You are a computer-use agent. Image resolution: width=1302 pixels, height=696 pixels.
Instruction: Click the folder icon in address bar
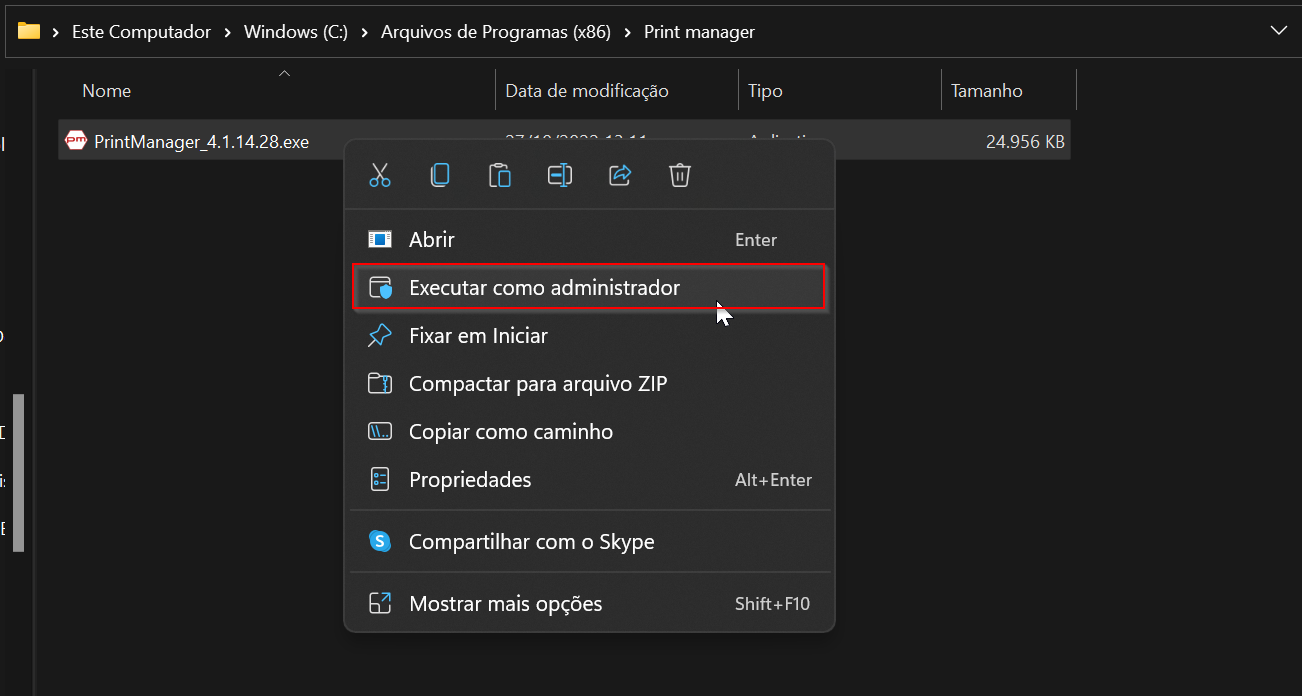pyautogui.click(x=29, y=31)
